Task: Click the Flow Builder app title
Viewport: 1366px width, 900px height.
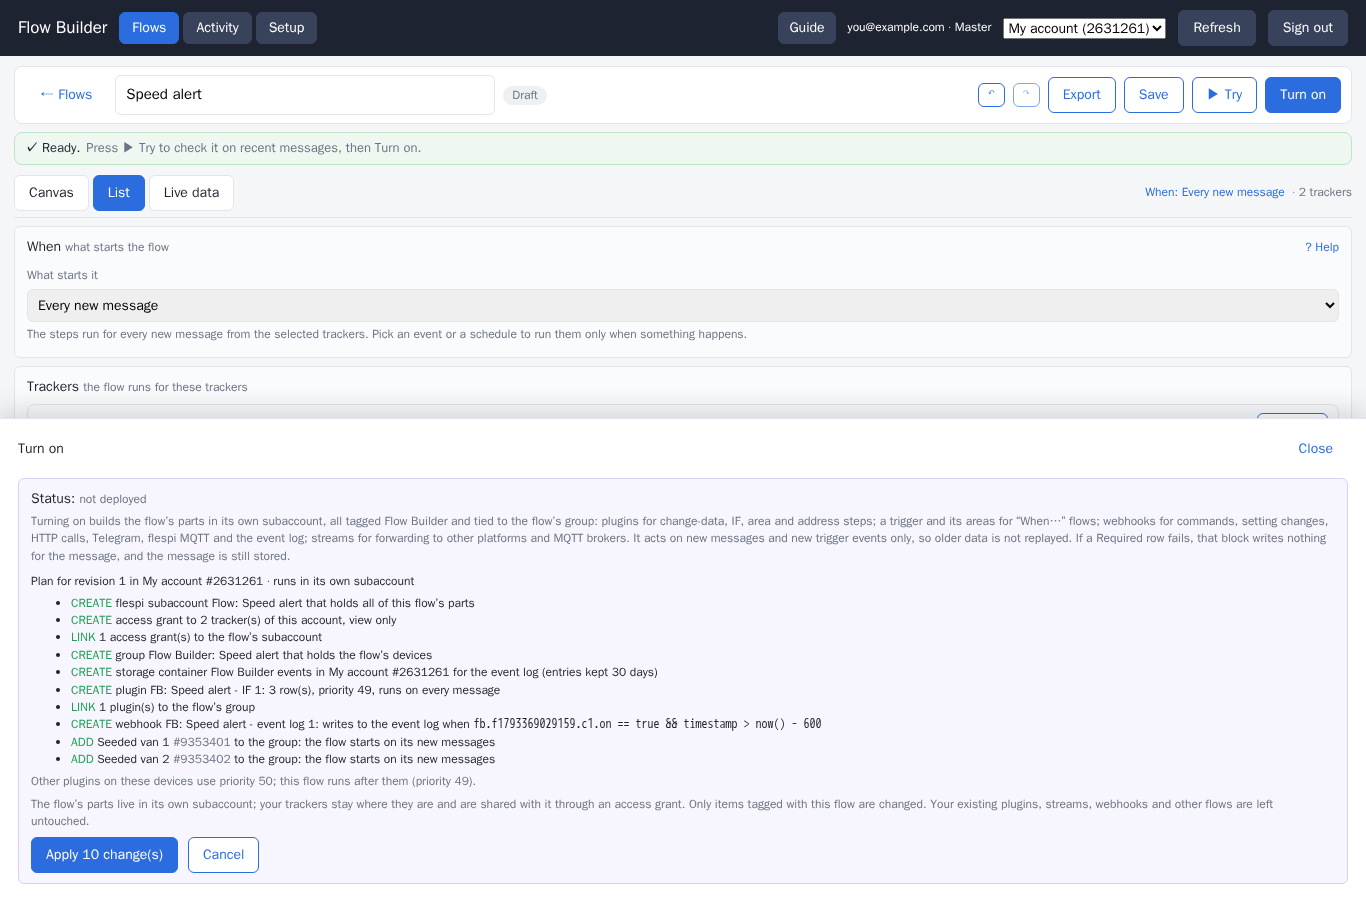Action: click(x=63, y=28)
